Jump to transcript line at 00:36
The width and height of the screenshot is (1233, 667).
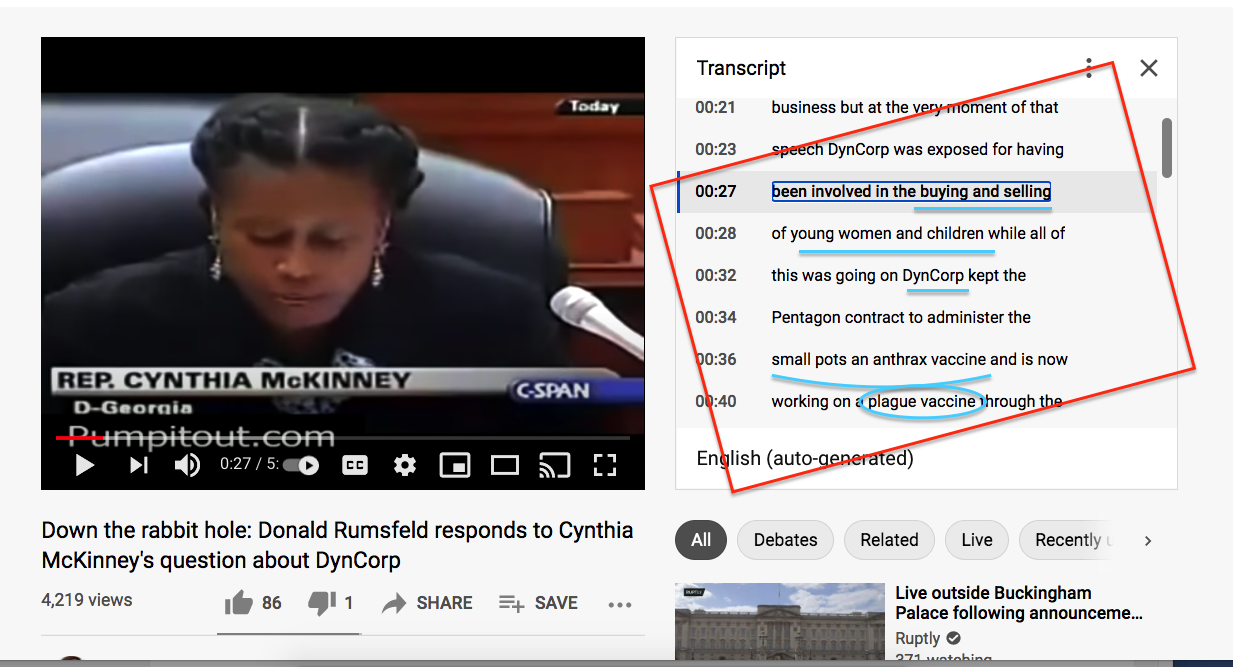[917, 360]
